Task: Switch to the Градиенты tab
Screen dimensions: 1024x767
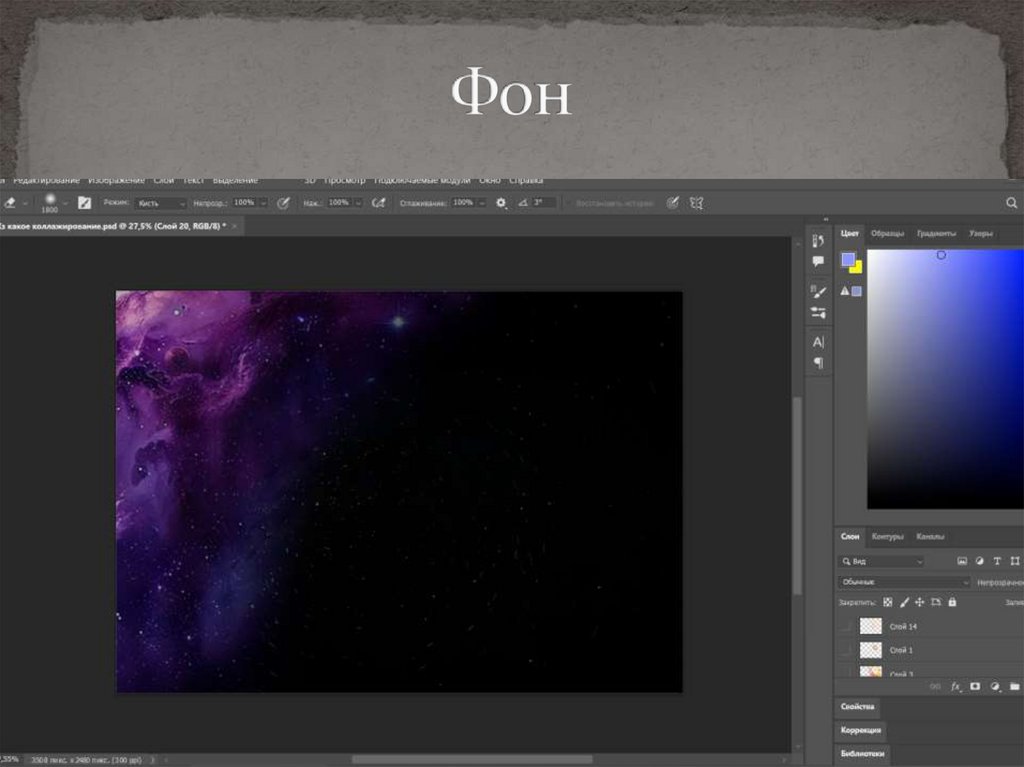Action: (936, 233)
